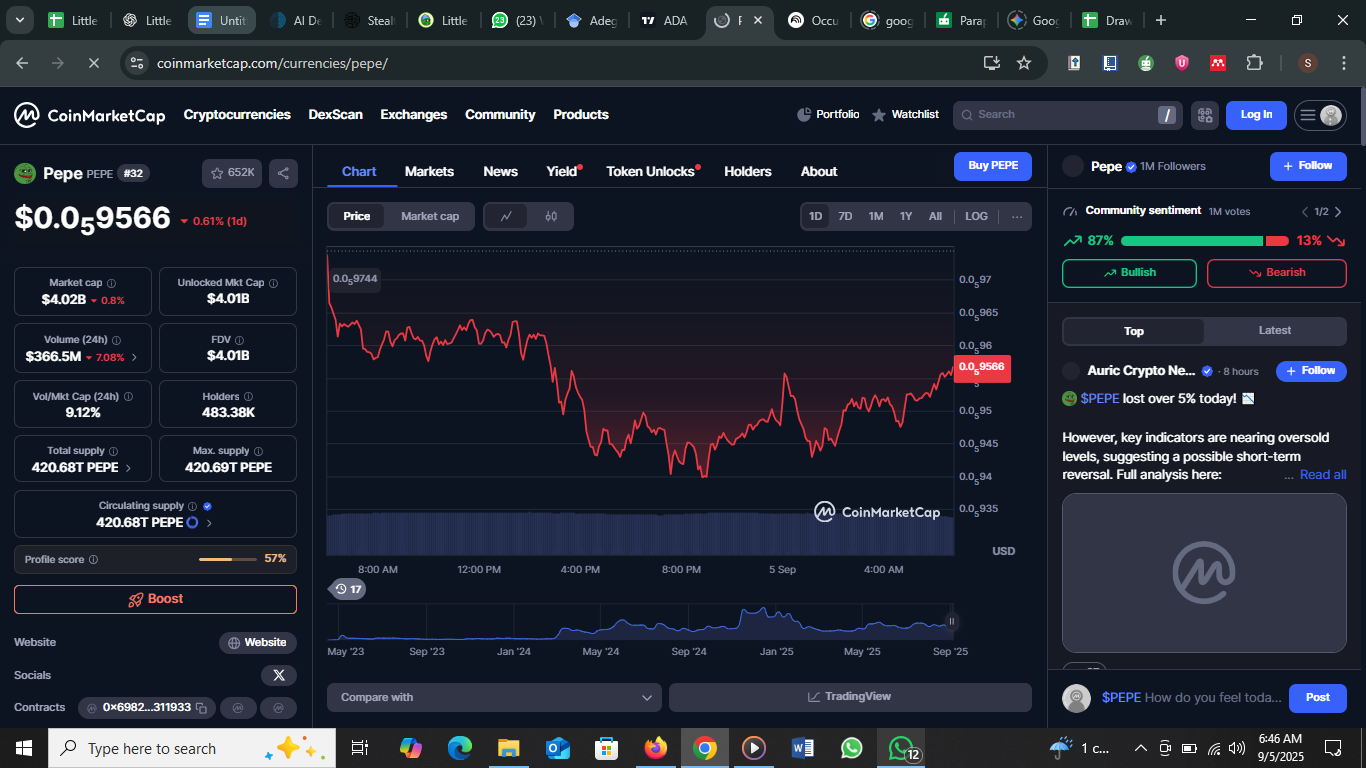Click the Holders info icon
The image size is (1366, 768).
pos(248,397)
